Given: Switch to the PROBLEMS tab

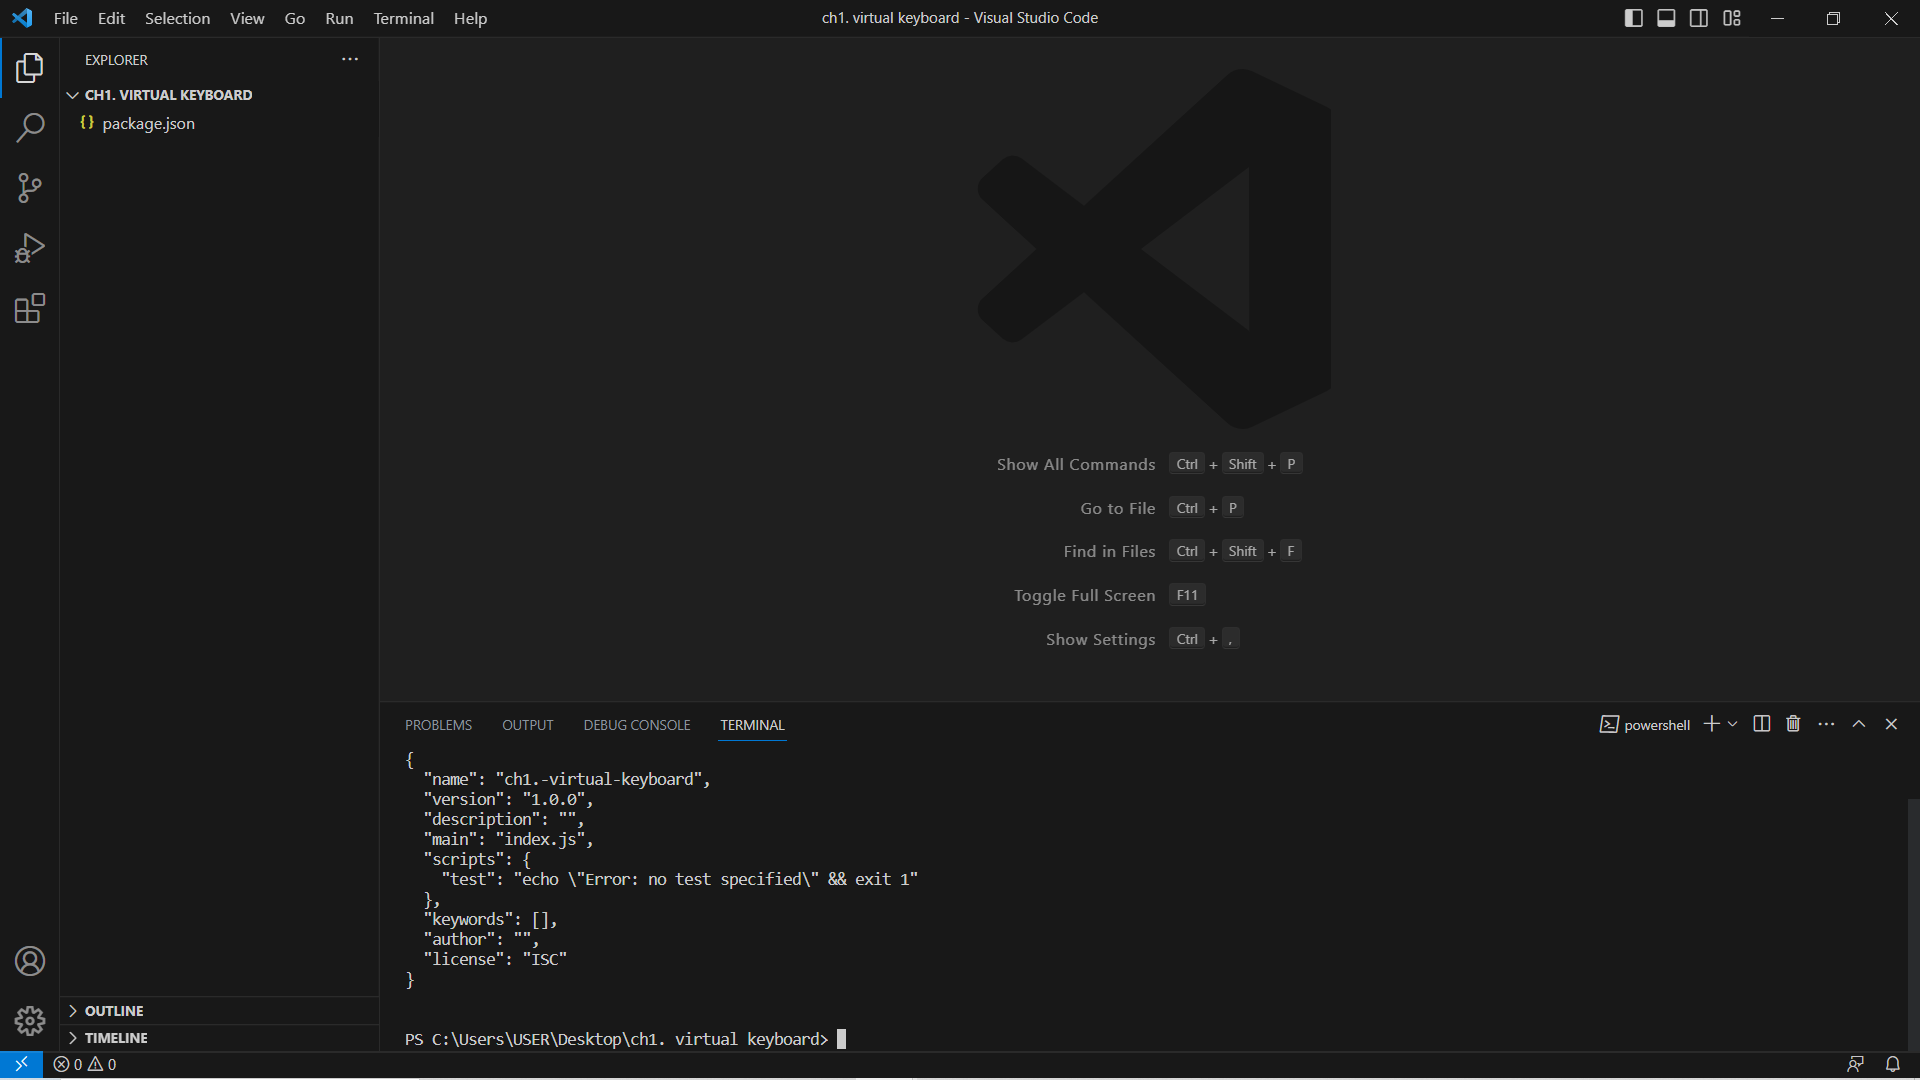Looking at the screenshot, I should (x=438, y=724).
